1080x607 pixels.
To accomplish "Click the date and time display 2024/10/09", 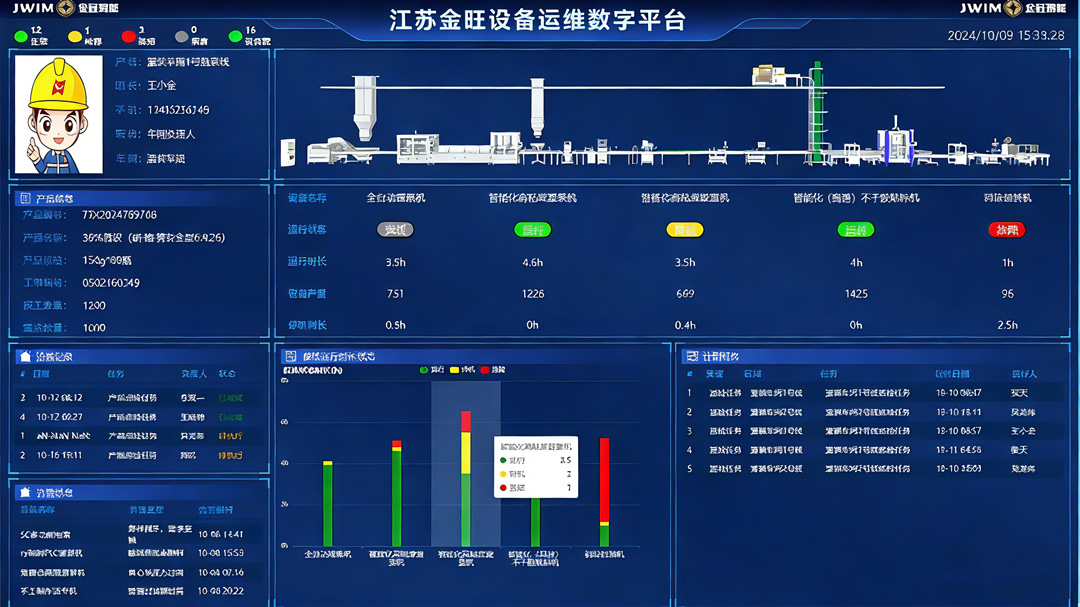I will (1005, 35).
